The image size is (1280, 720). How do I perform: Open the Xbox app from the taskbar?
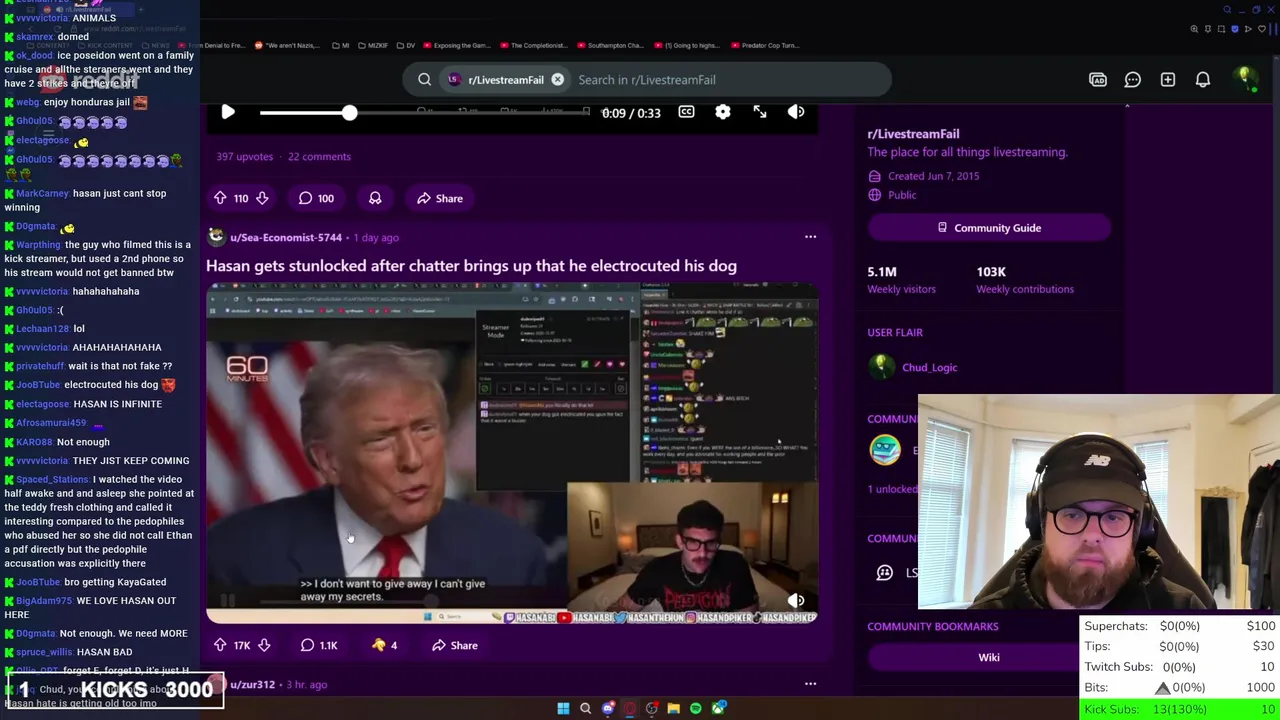717,708
